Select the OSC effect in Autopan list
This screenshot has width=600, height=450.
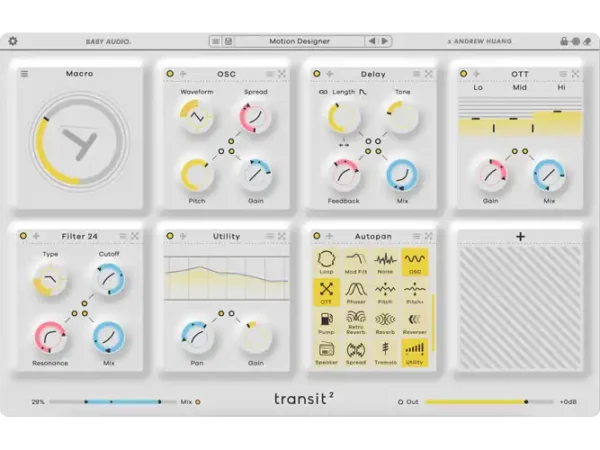[415, 262]
